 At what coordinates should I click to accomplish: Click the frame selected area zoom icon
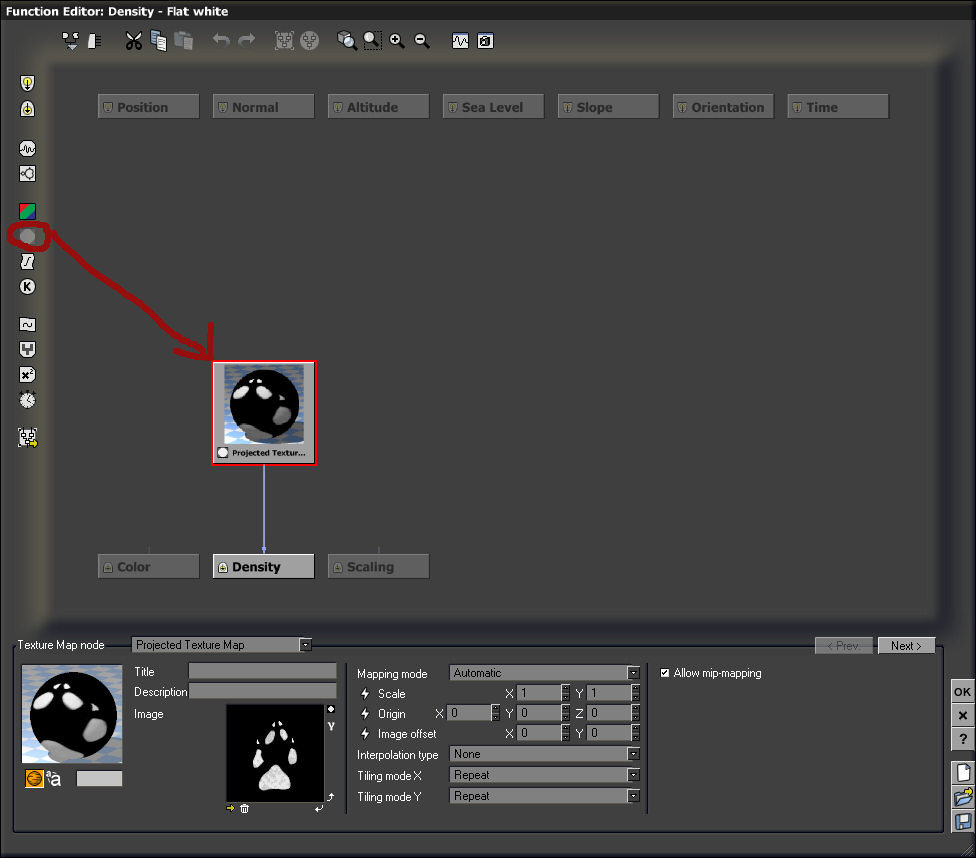pyautogui.click(x=372, y=40)
